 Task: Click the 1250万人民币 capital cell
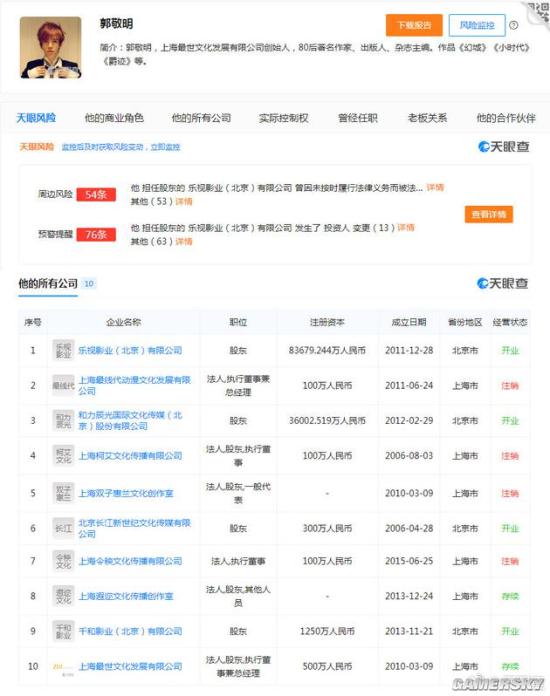coord(327,631)
